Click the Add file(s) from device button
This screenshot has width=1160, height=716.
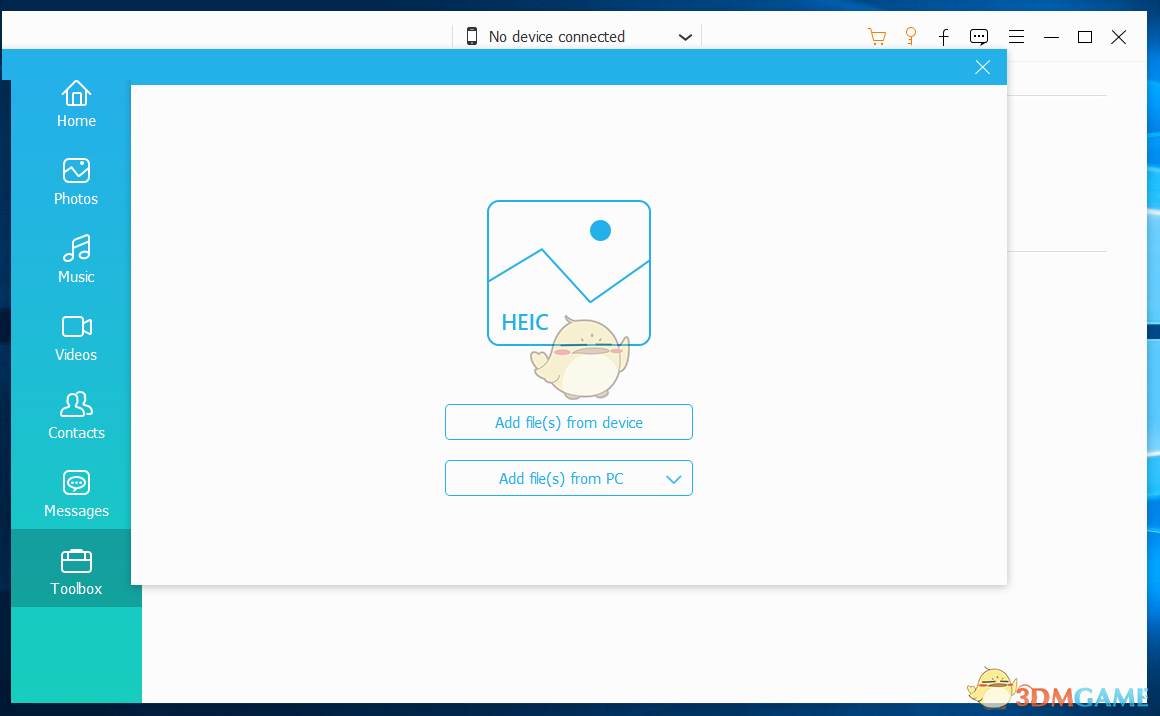tap(569, 422)
